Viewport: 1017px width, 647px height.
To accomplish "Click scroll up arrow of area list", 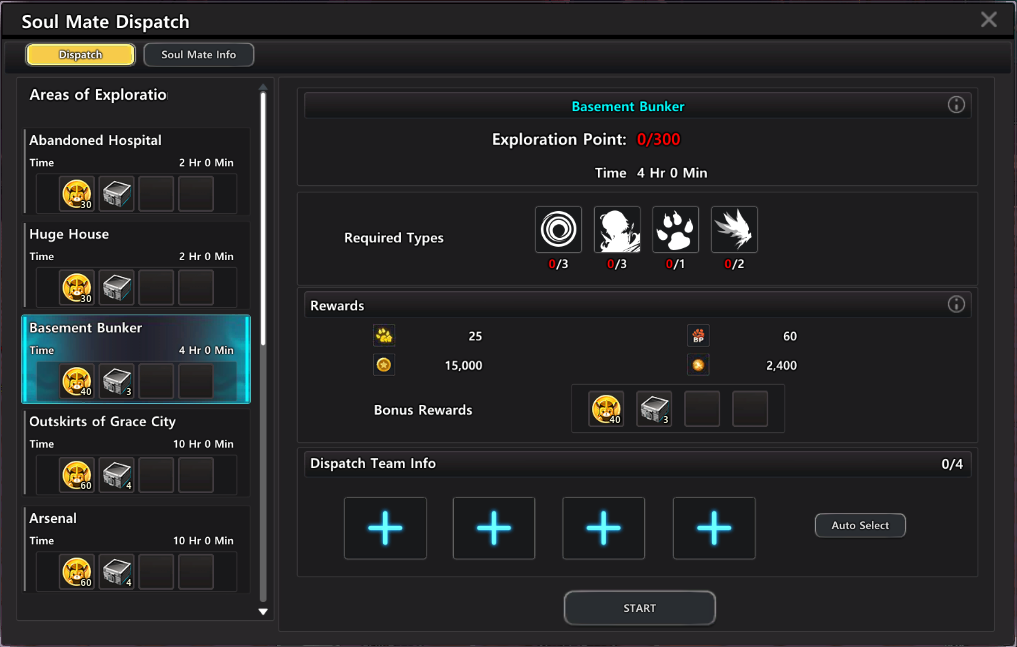I will (x=263, y=87).
